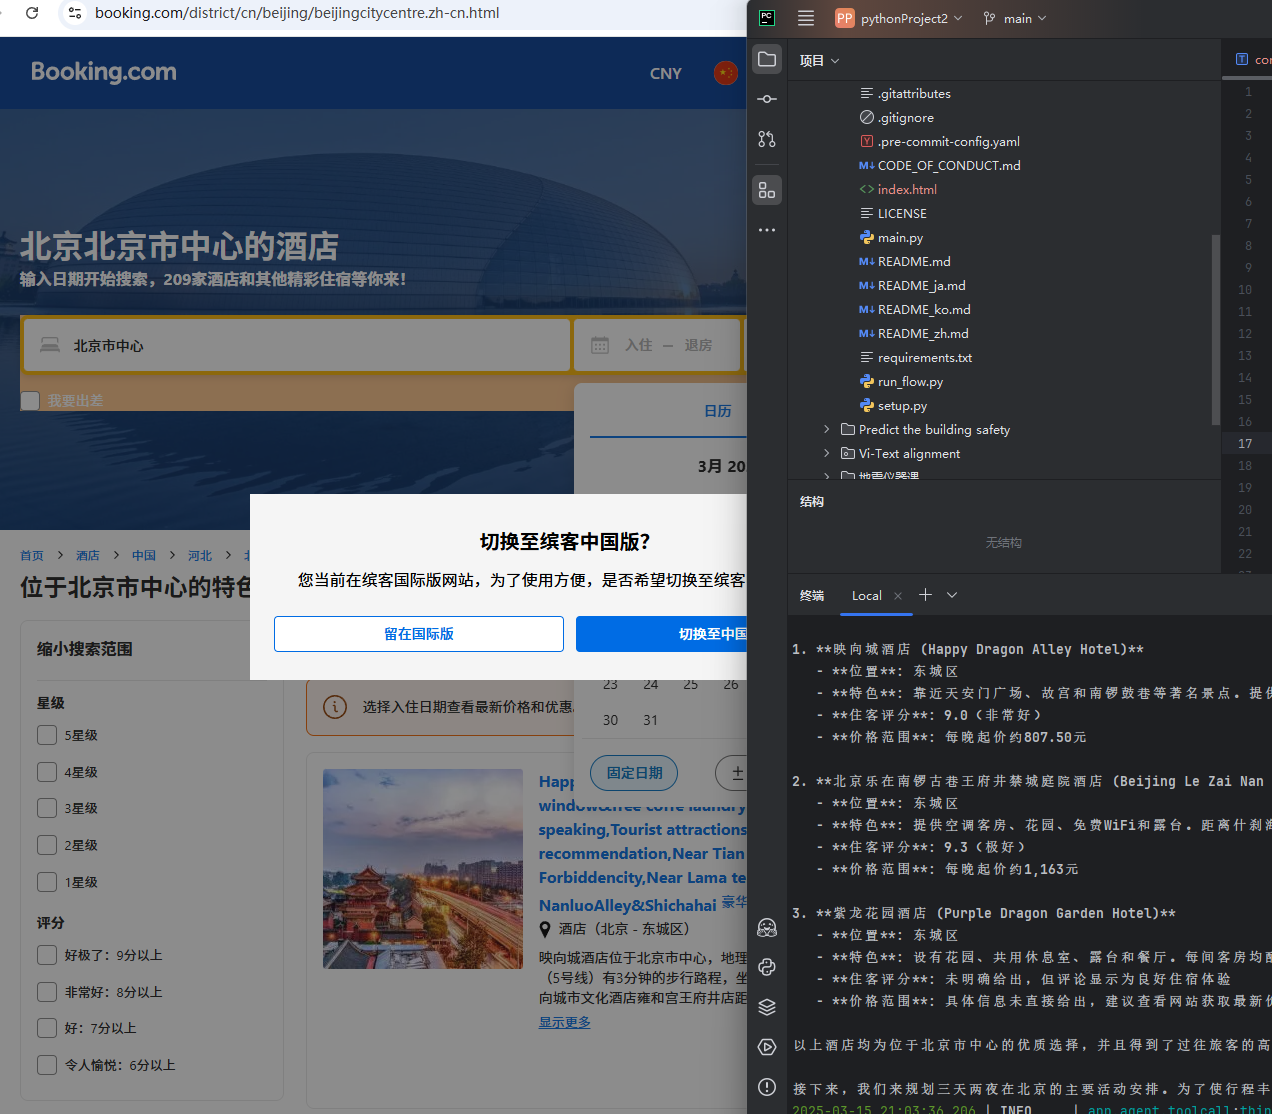
Task: Click the 酒店 breadcrumb
Action: coord(88,555)
